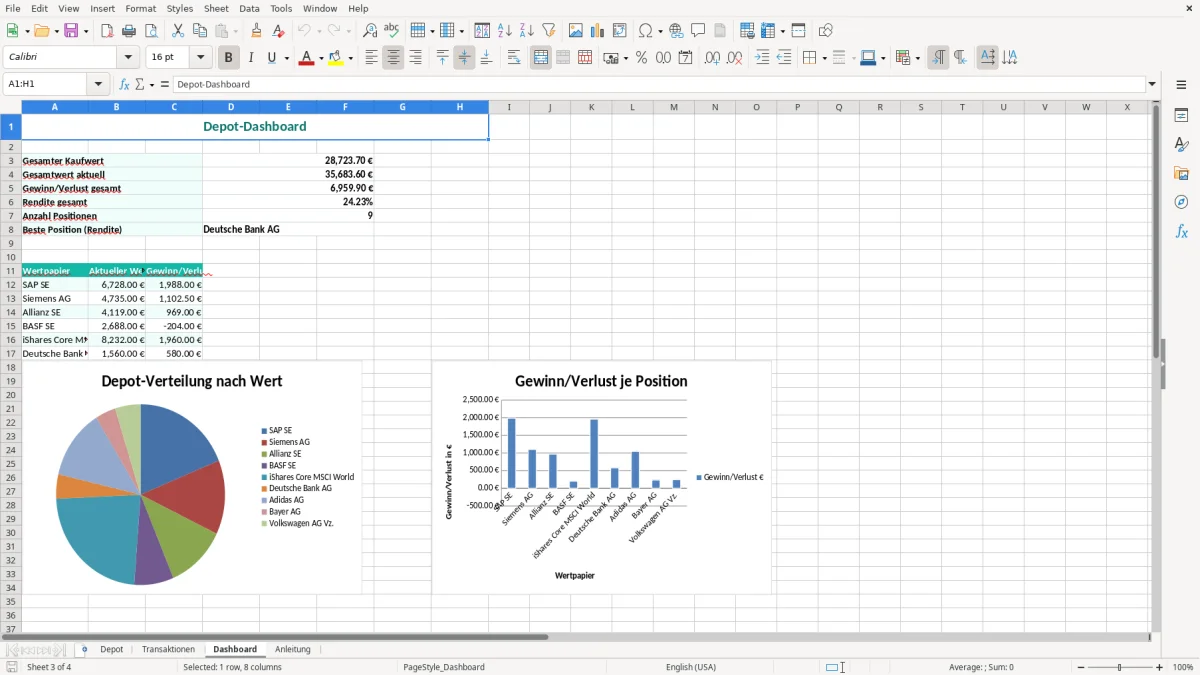
Task: Click the Add Decimal Place icon
Action: coord(712,58)
